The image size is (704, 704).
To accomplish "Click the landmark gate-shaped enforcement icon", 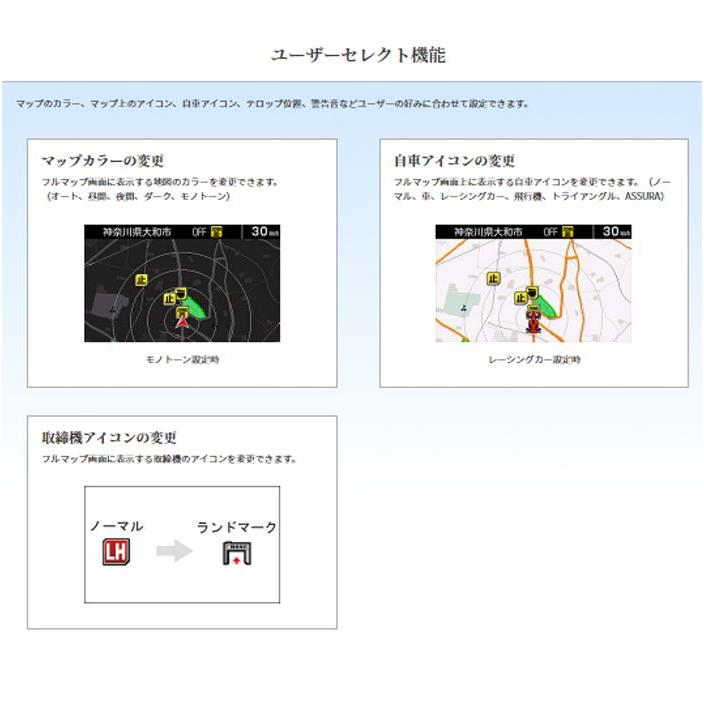I will coord(237,553).
